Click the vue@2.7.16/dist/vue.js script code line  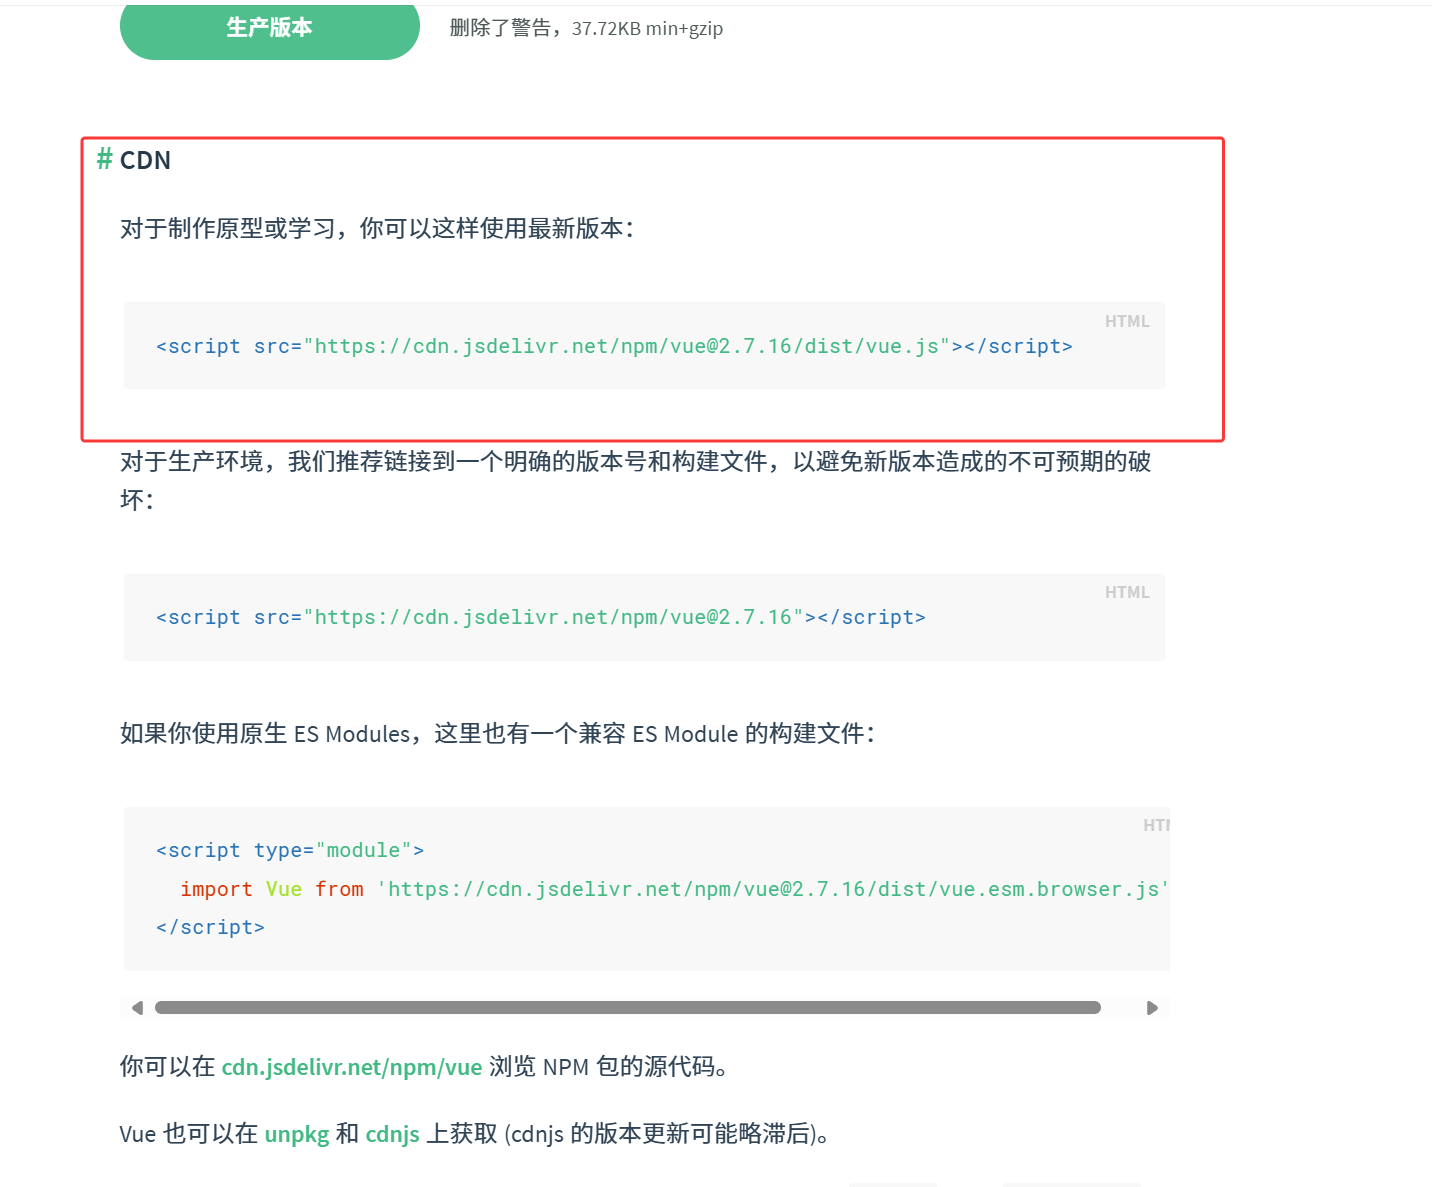pyautogui.click(x=614, y=346)
